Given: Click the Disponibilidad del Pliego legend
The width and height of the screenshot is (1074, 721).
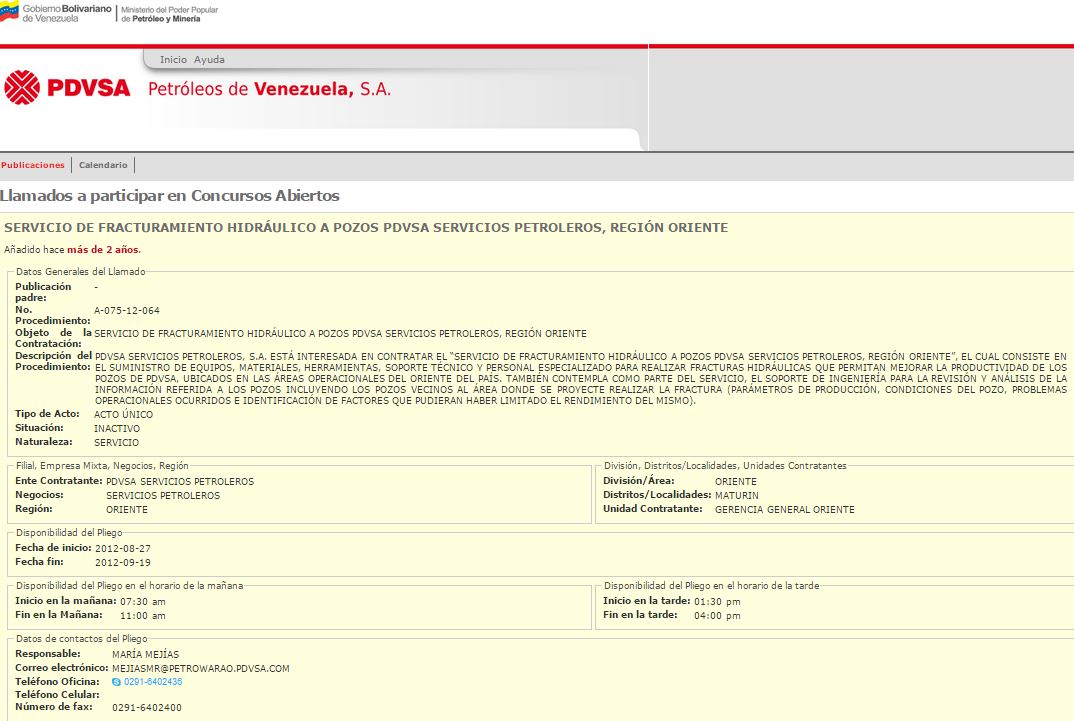Looking at the screenshot, I should (x=69, y=533).
